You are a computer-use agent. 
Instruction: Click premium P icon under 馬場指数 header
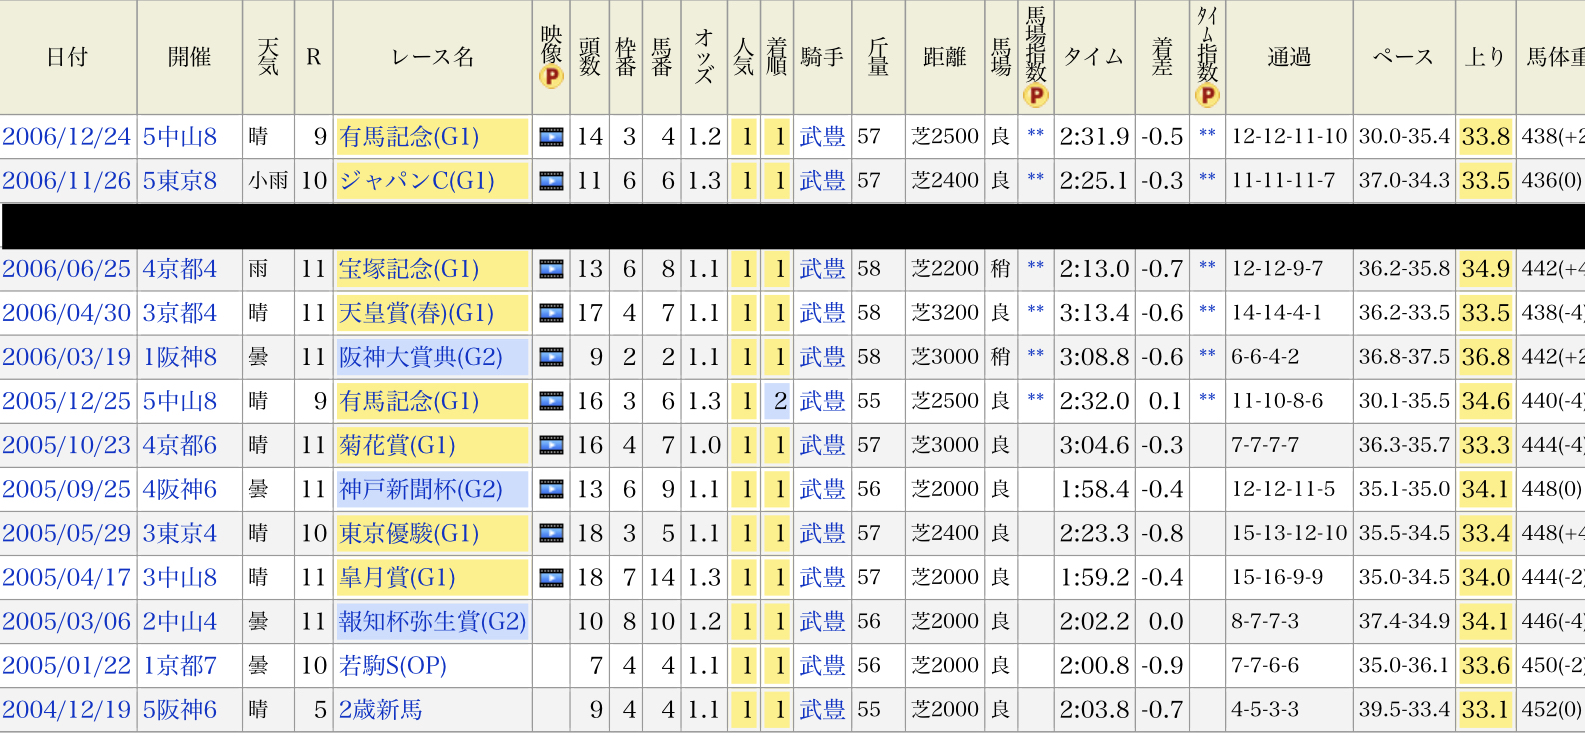(x=1036, y=96)
